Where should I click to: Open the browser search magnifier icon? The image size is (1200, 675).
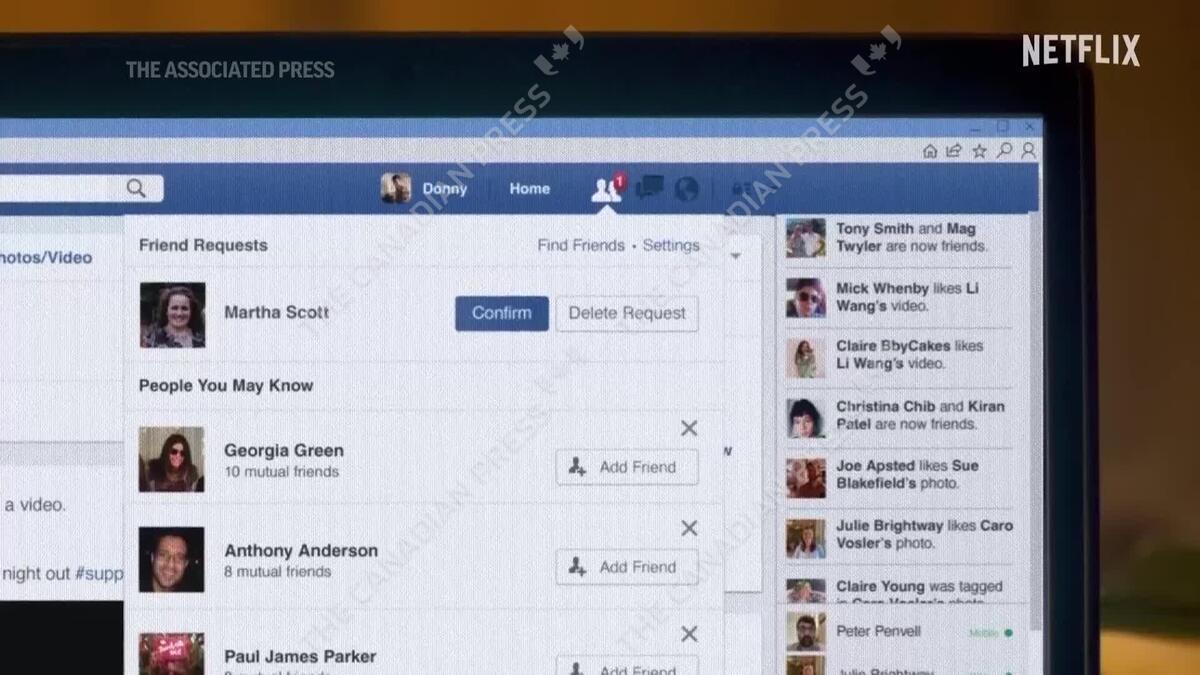coord(1005,151)
